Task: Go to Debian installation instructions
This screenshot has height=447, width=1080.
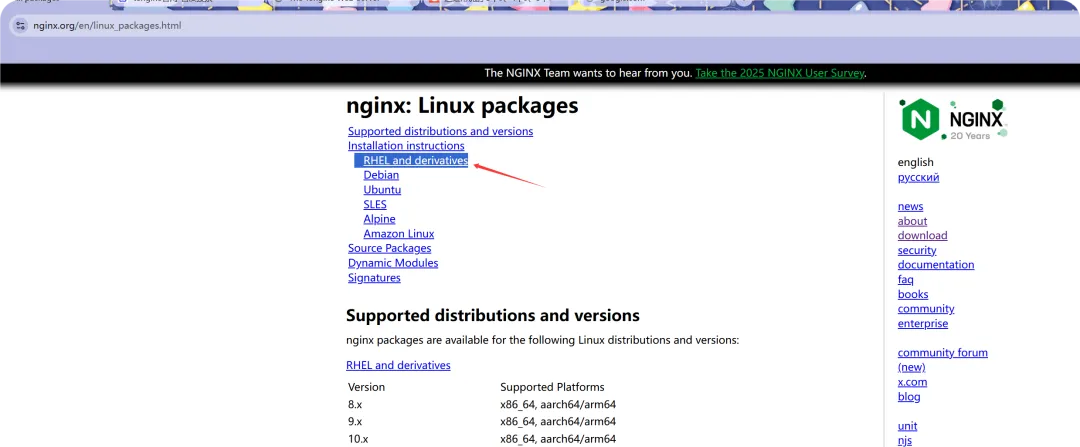Action: (381, 175)
